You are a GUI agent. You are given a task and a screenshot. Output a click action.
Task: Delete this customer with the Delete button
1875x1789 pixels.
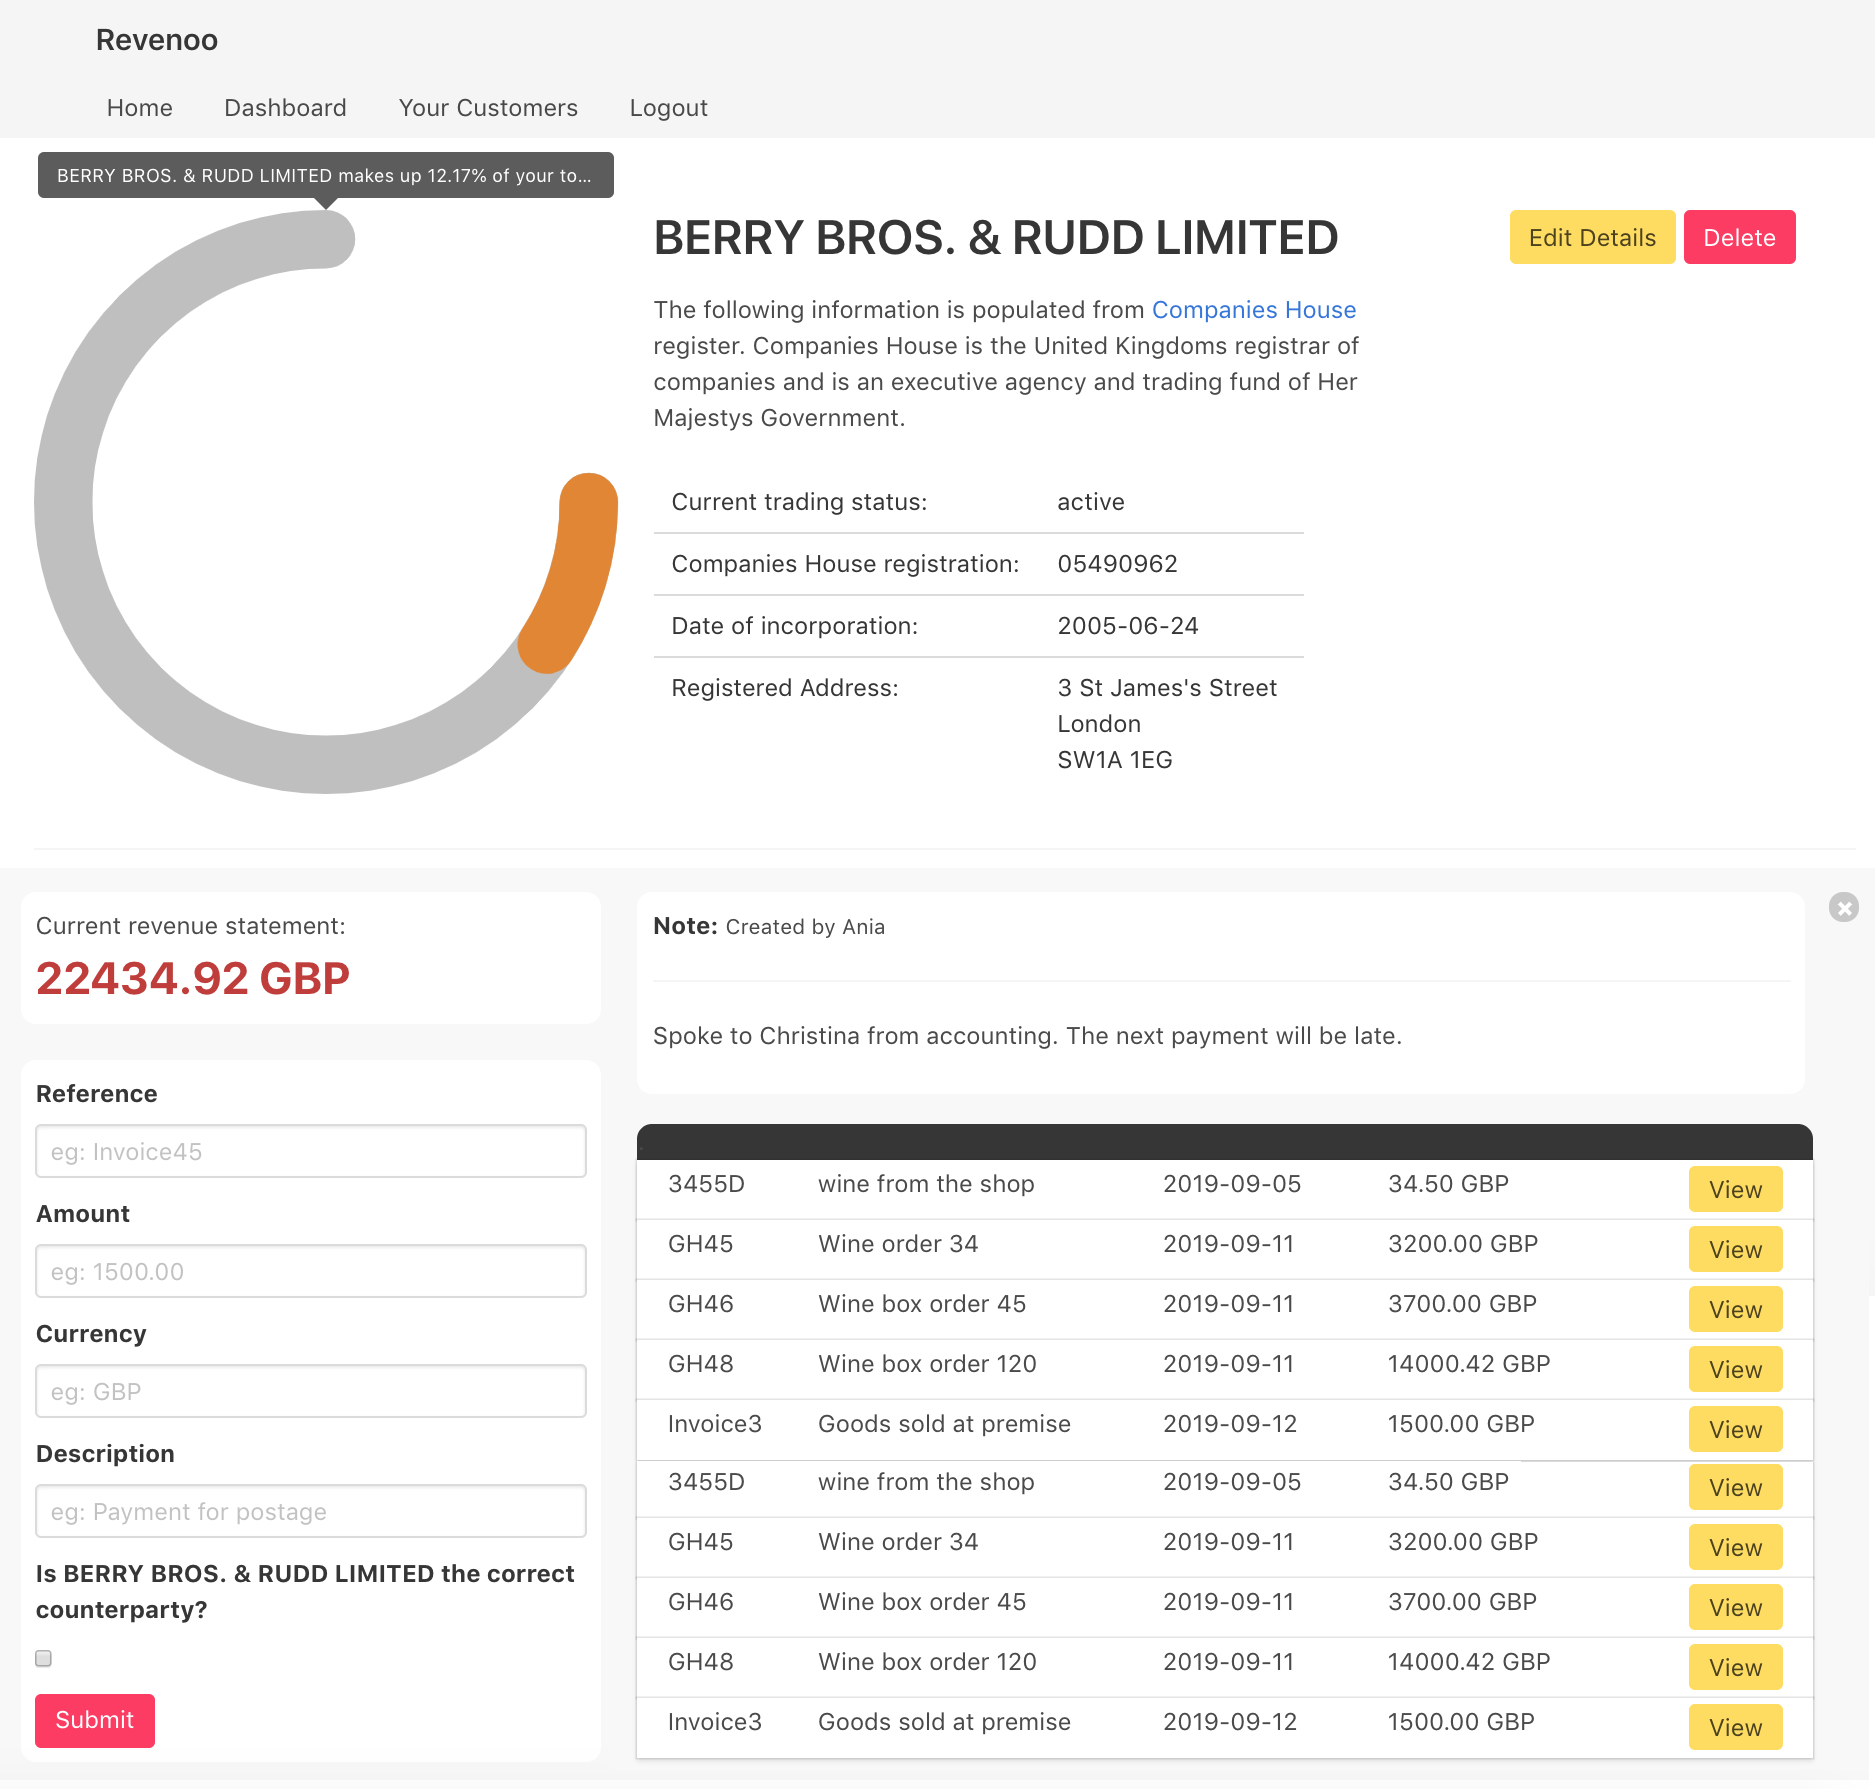click(x=1739, y=237)
